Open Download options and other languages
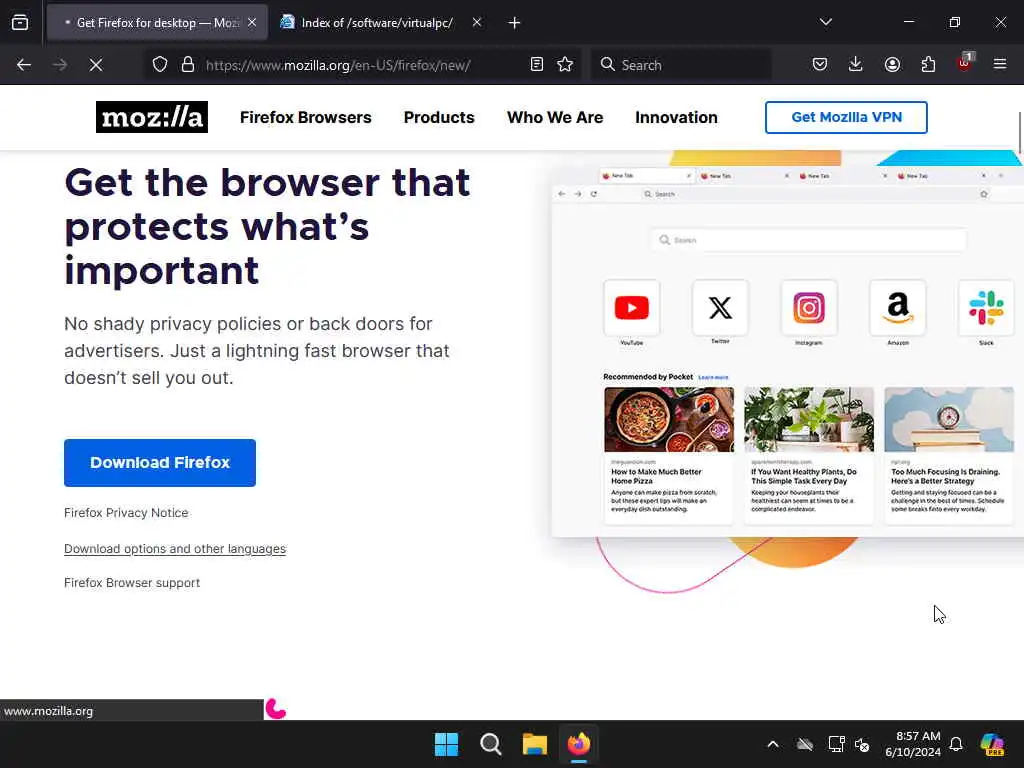Viewport: 1024px width, 768px height. coord(175,549)
